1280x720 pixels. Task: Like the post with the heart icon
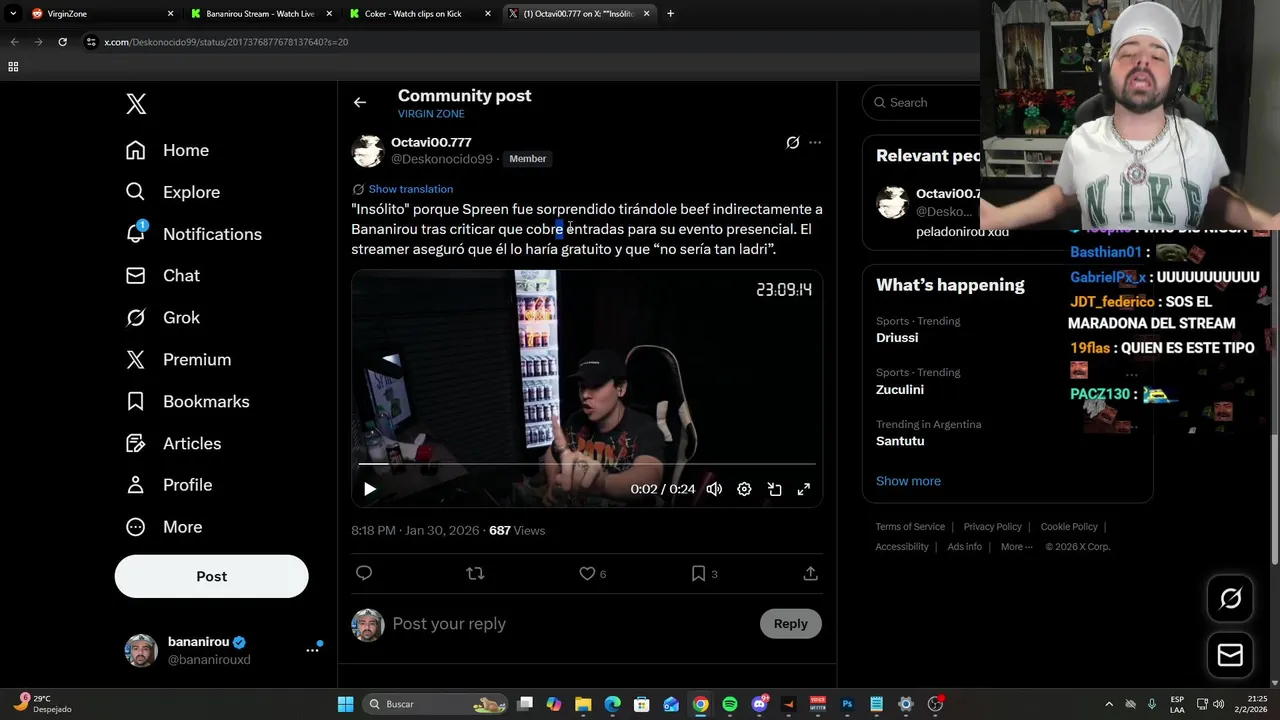click(587, 573)
